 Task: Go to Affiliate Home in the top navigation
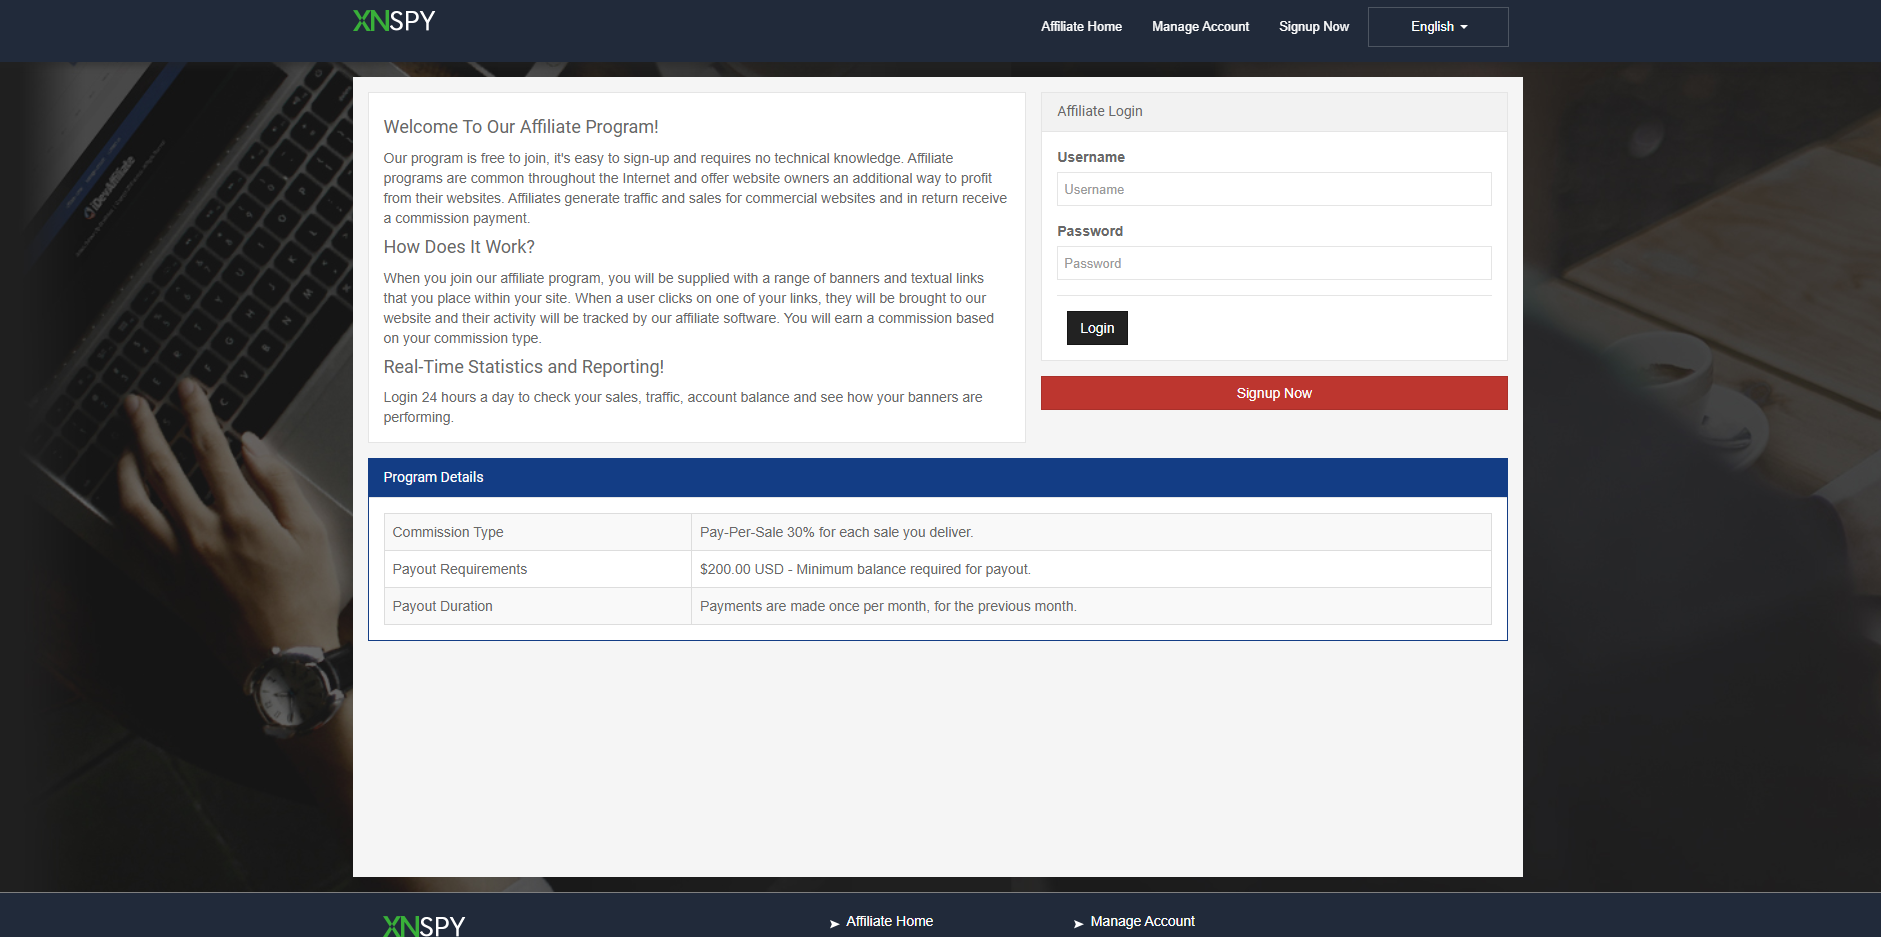coord(1080,27)
